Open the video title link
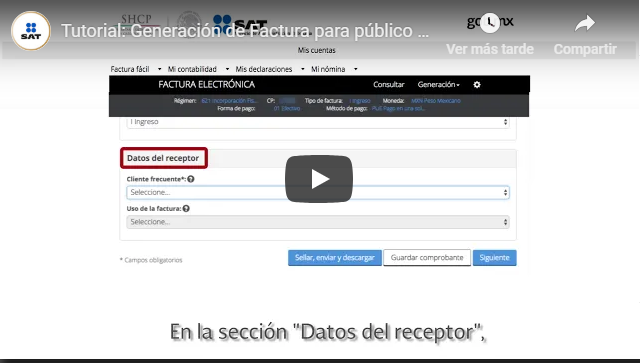Screen dimensions: 640x363 coord(245,31)
